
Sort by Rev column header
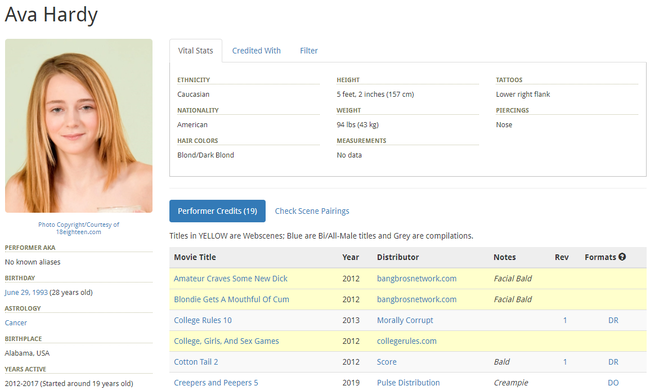(562, 257)
